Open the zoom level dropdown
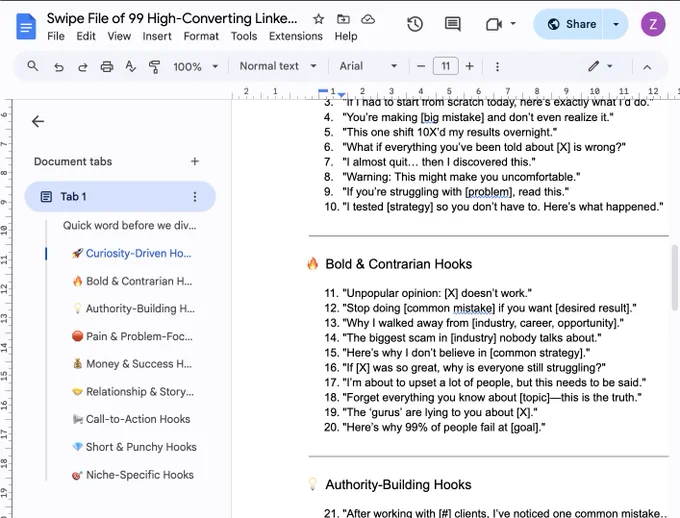This screenshot has width=680, height=518. tap(195, 67)
